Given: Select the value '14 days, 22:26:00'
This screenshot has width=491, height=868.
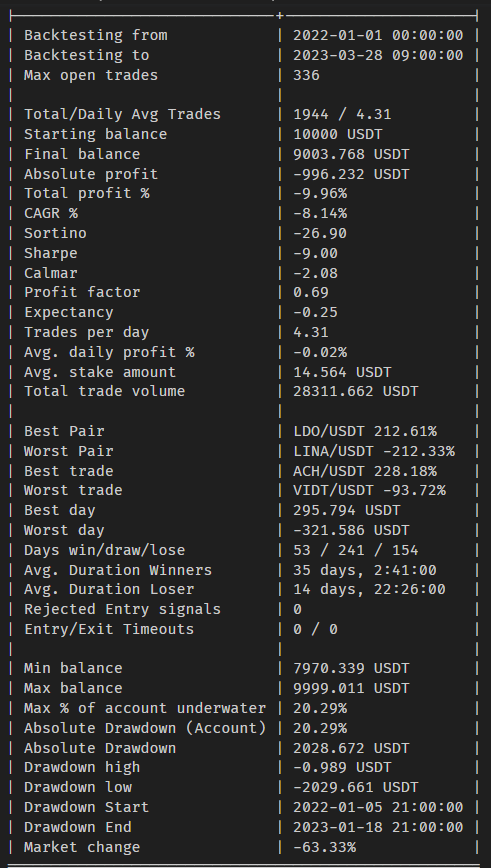Looking at the screenshot, I should click(369, 590).
